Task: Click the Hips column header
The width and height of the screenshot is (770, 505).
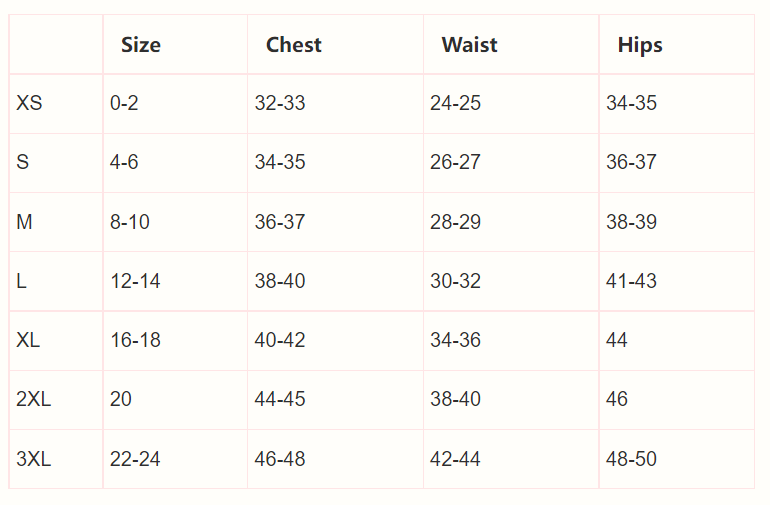Action: (x=640, y=46)
